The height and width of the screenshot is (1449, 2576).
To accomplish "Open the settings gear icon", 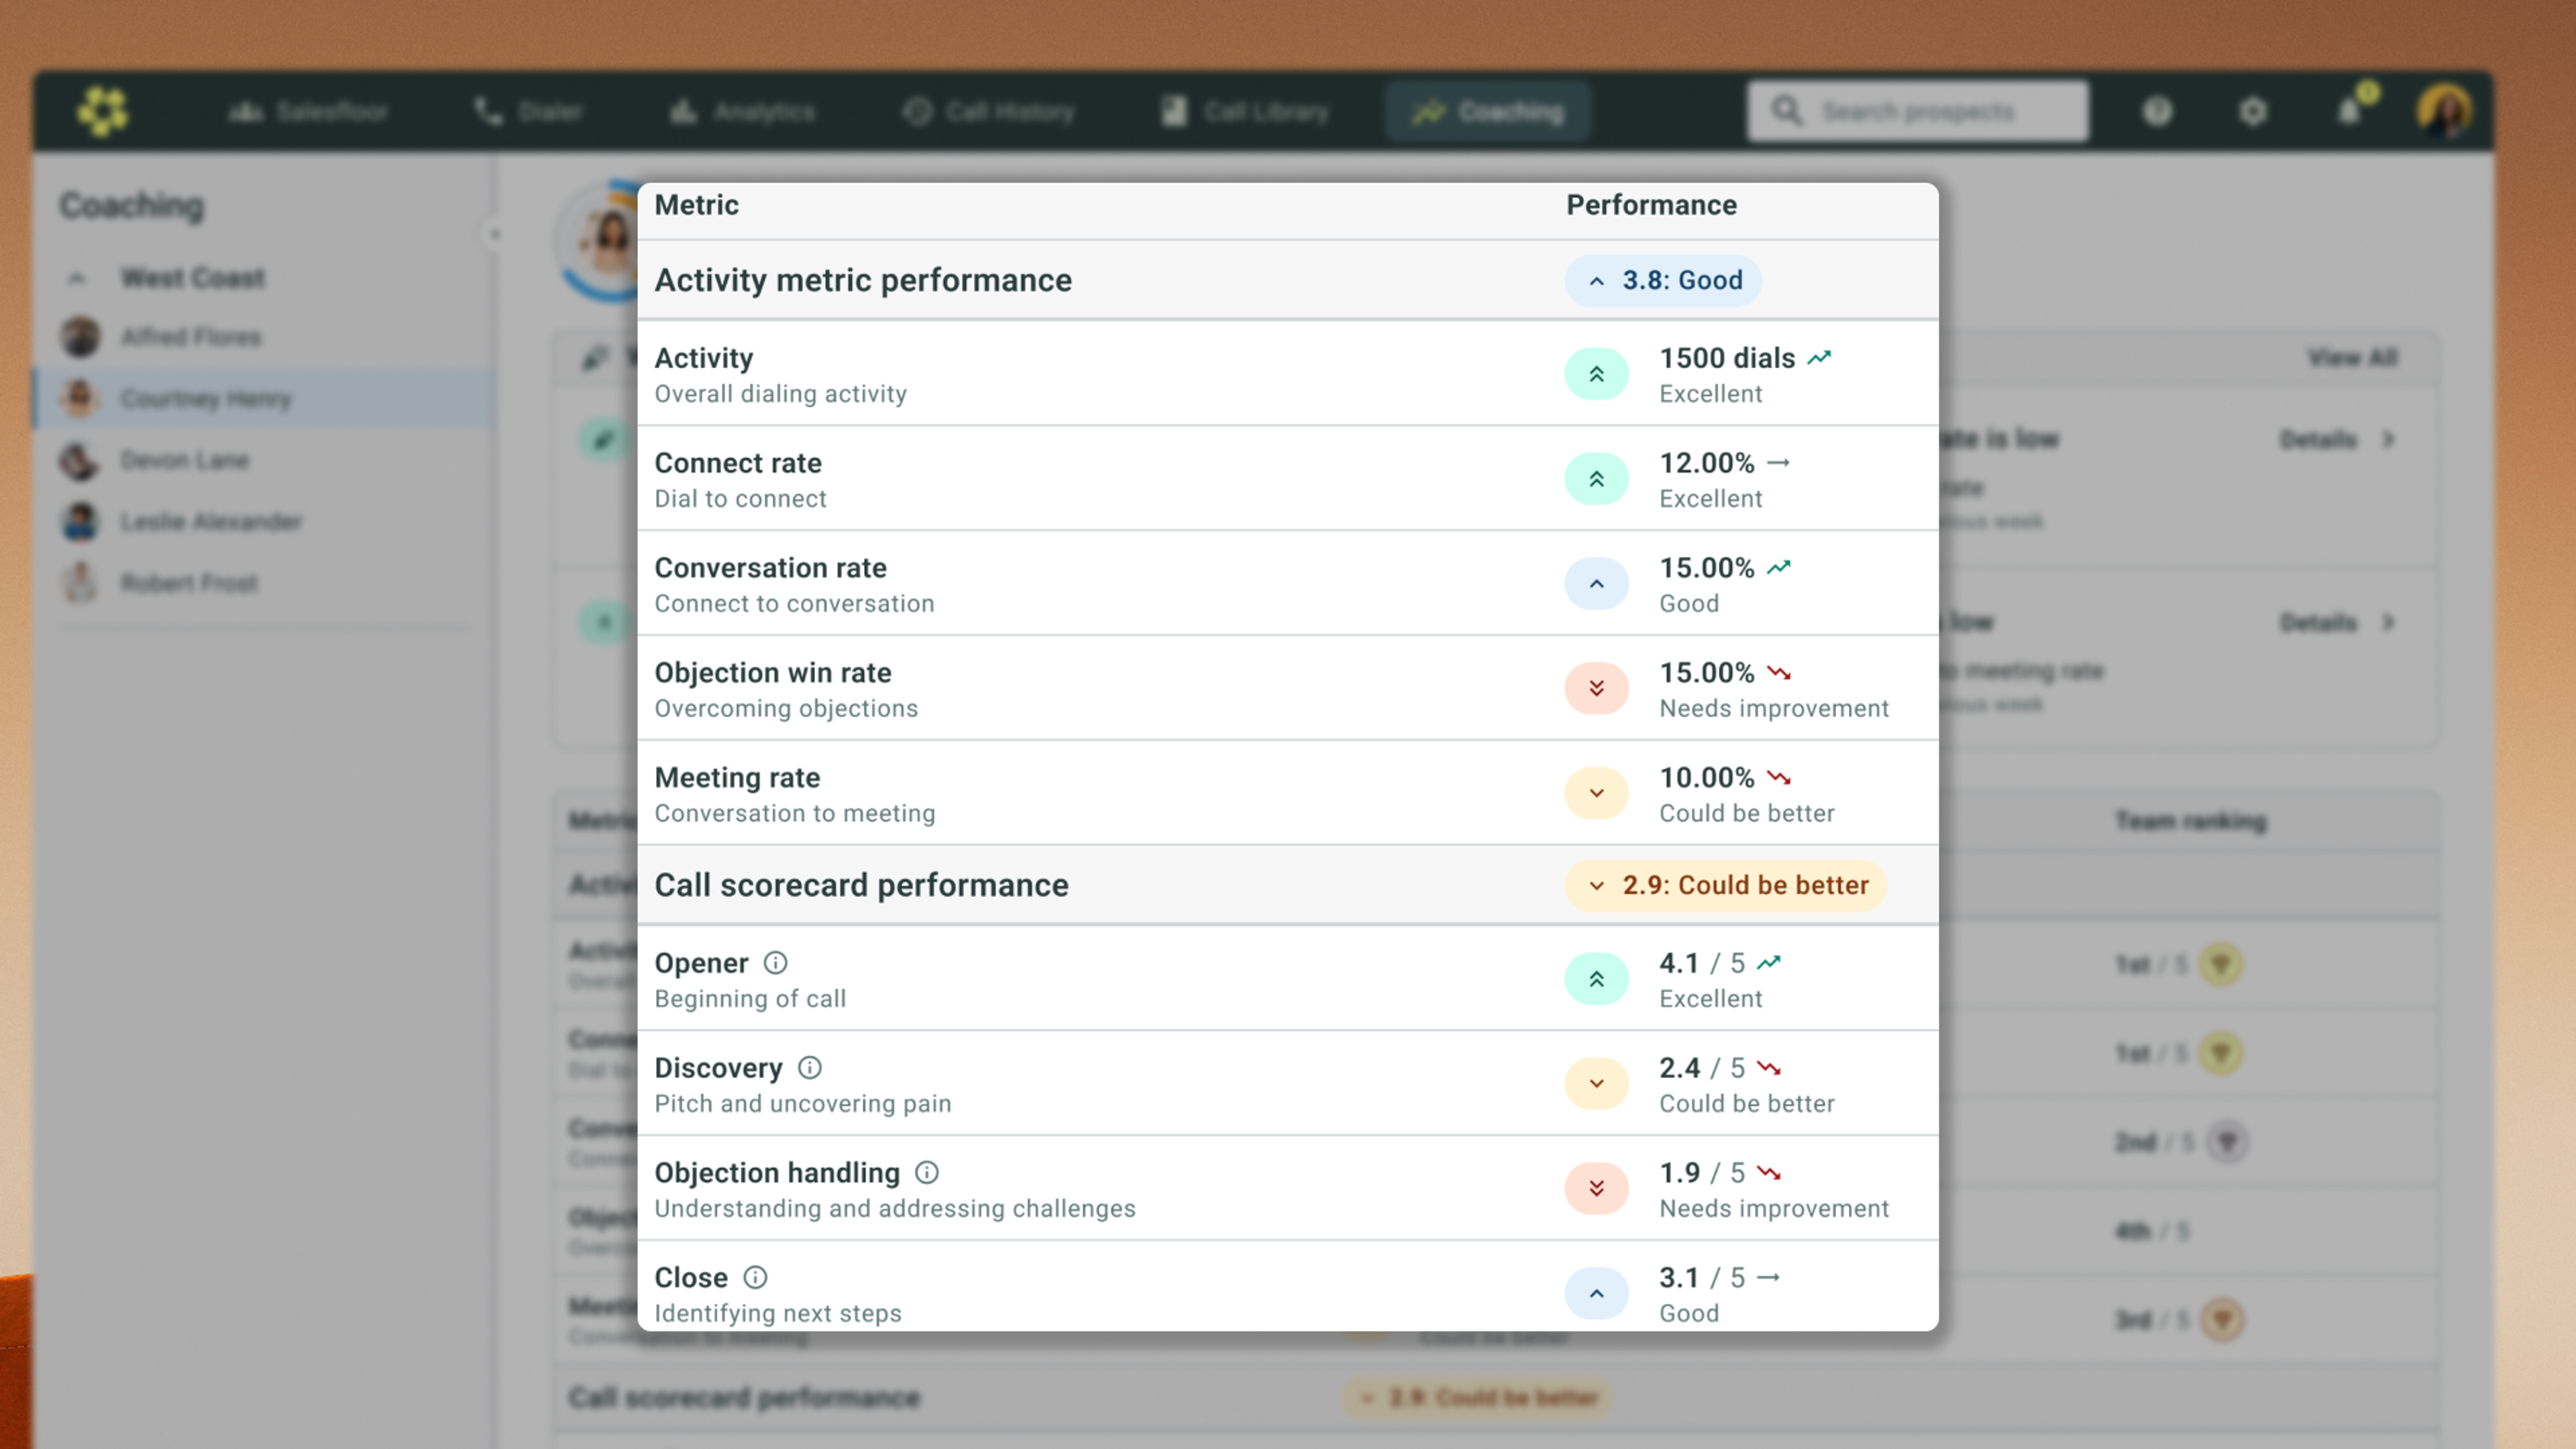I will 2253,111.
